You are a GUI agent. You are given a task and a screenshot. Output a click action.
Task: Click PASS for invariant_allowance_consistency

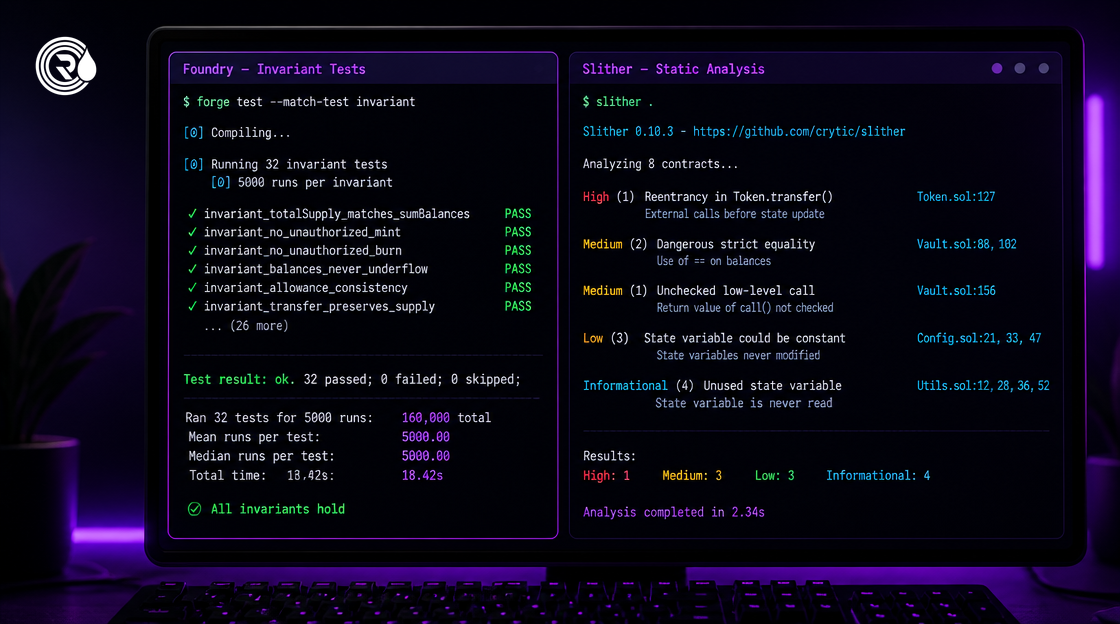518,288
